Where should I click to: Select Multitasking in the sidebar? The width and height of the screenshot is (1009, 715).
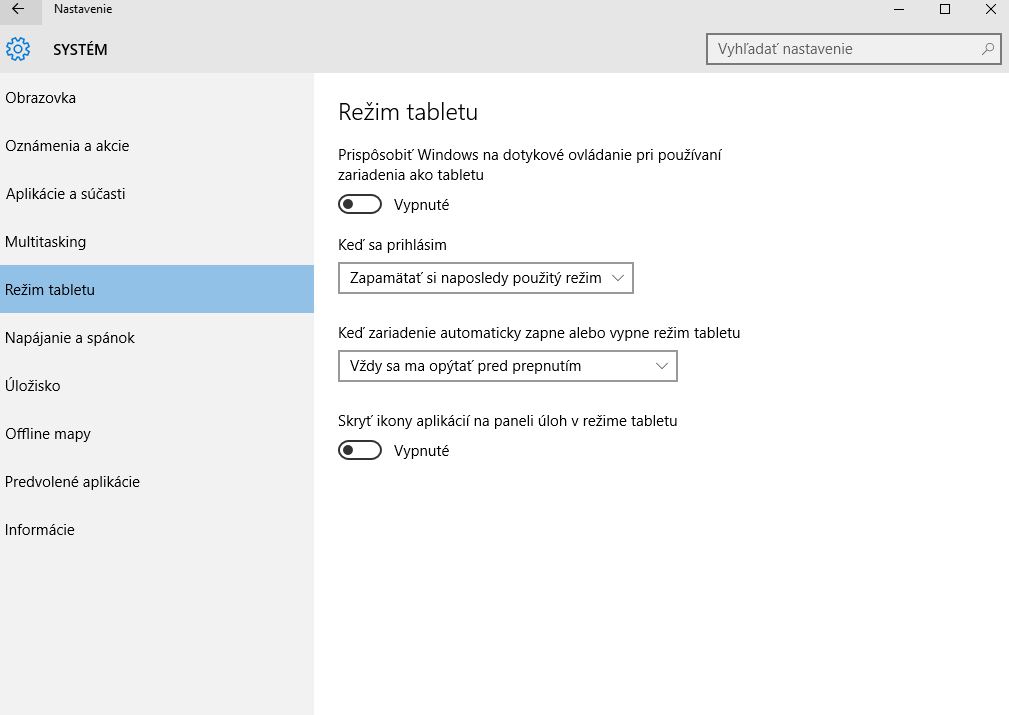pos(157,241)
